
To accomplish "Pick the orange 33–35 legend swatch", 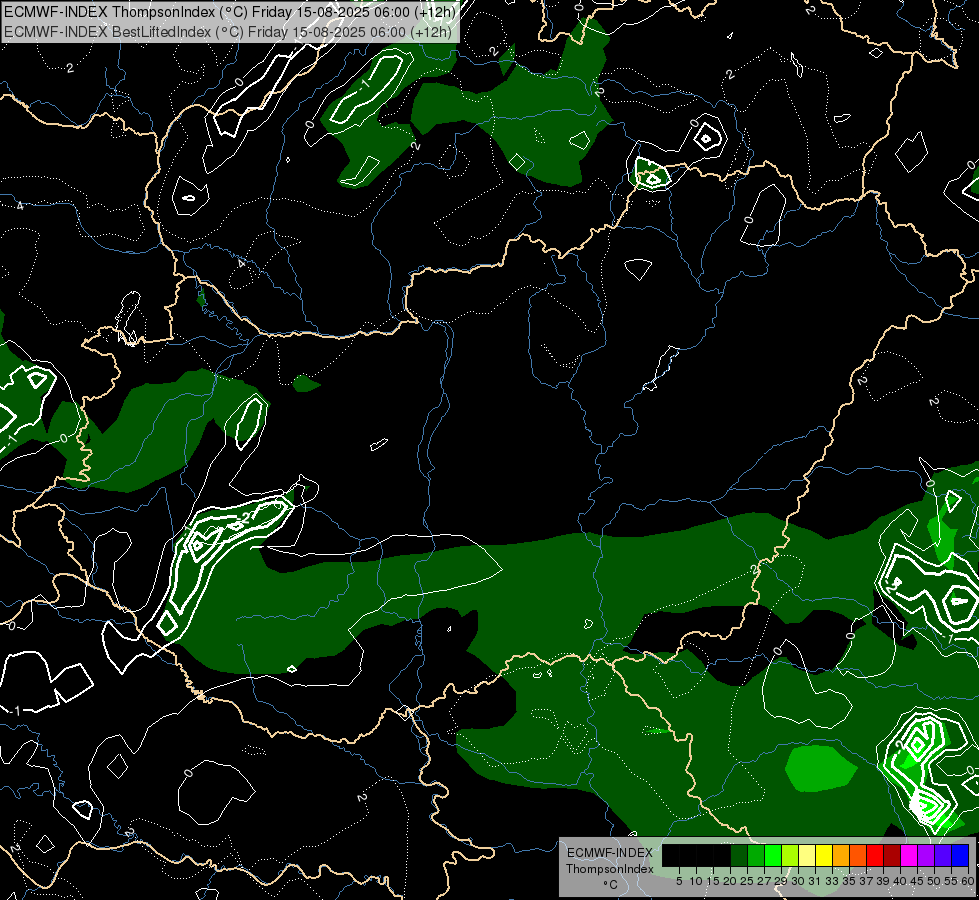I will coord(841,855).
